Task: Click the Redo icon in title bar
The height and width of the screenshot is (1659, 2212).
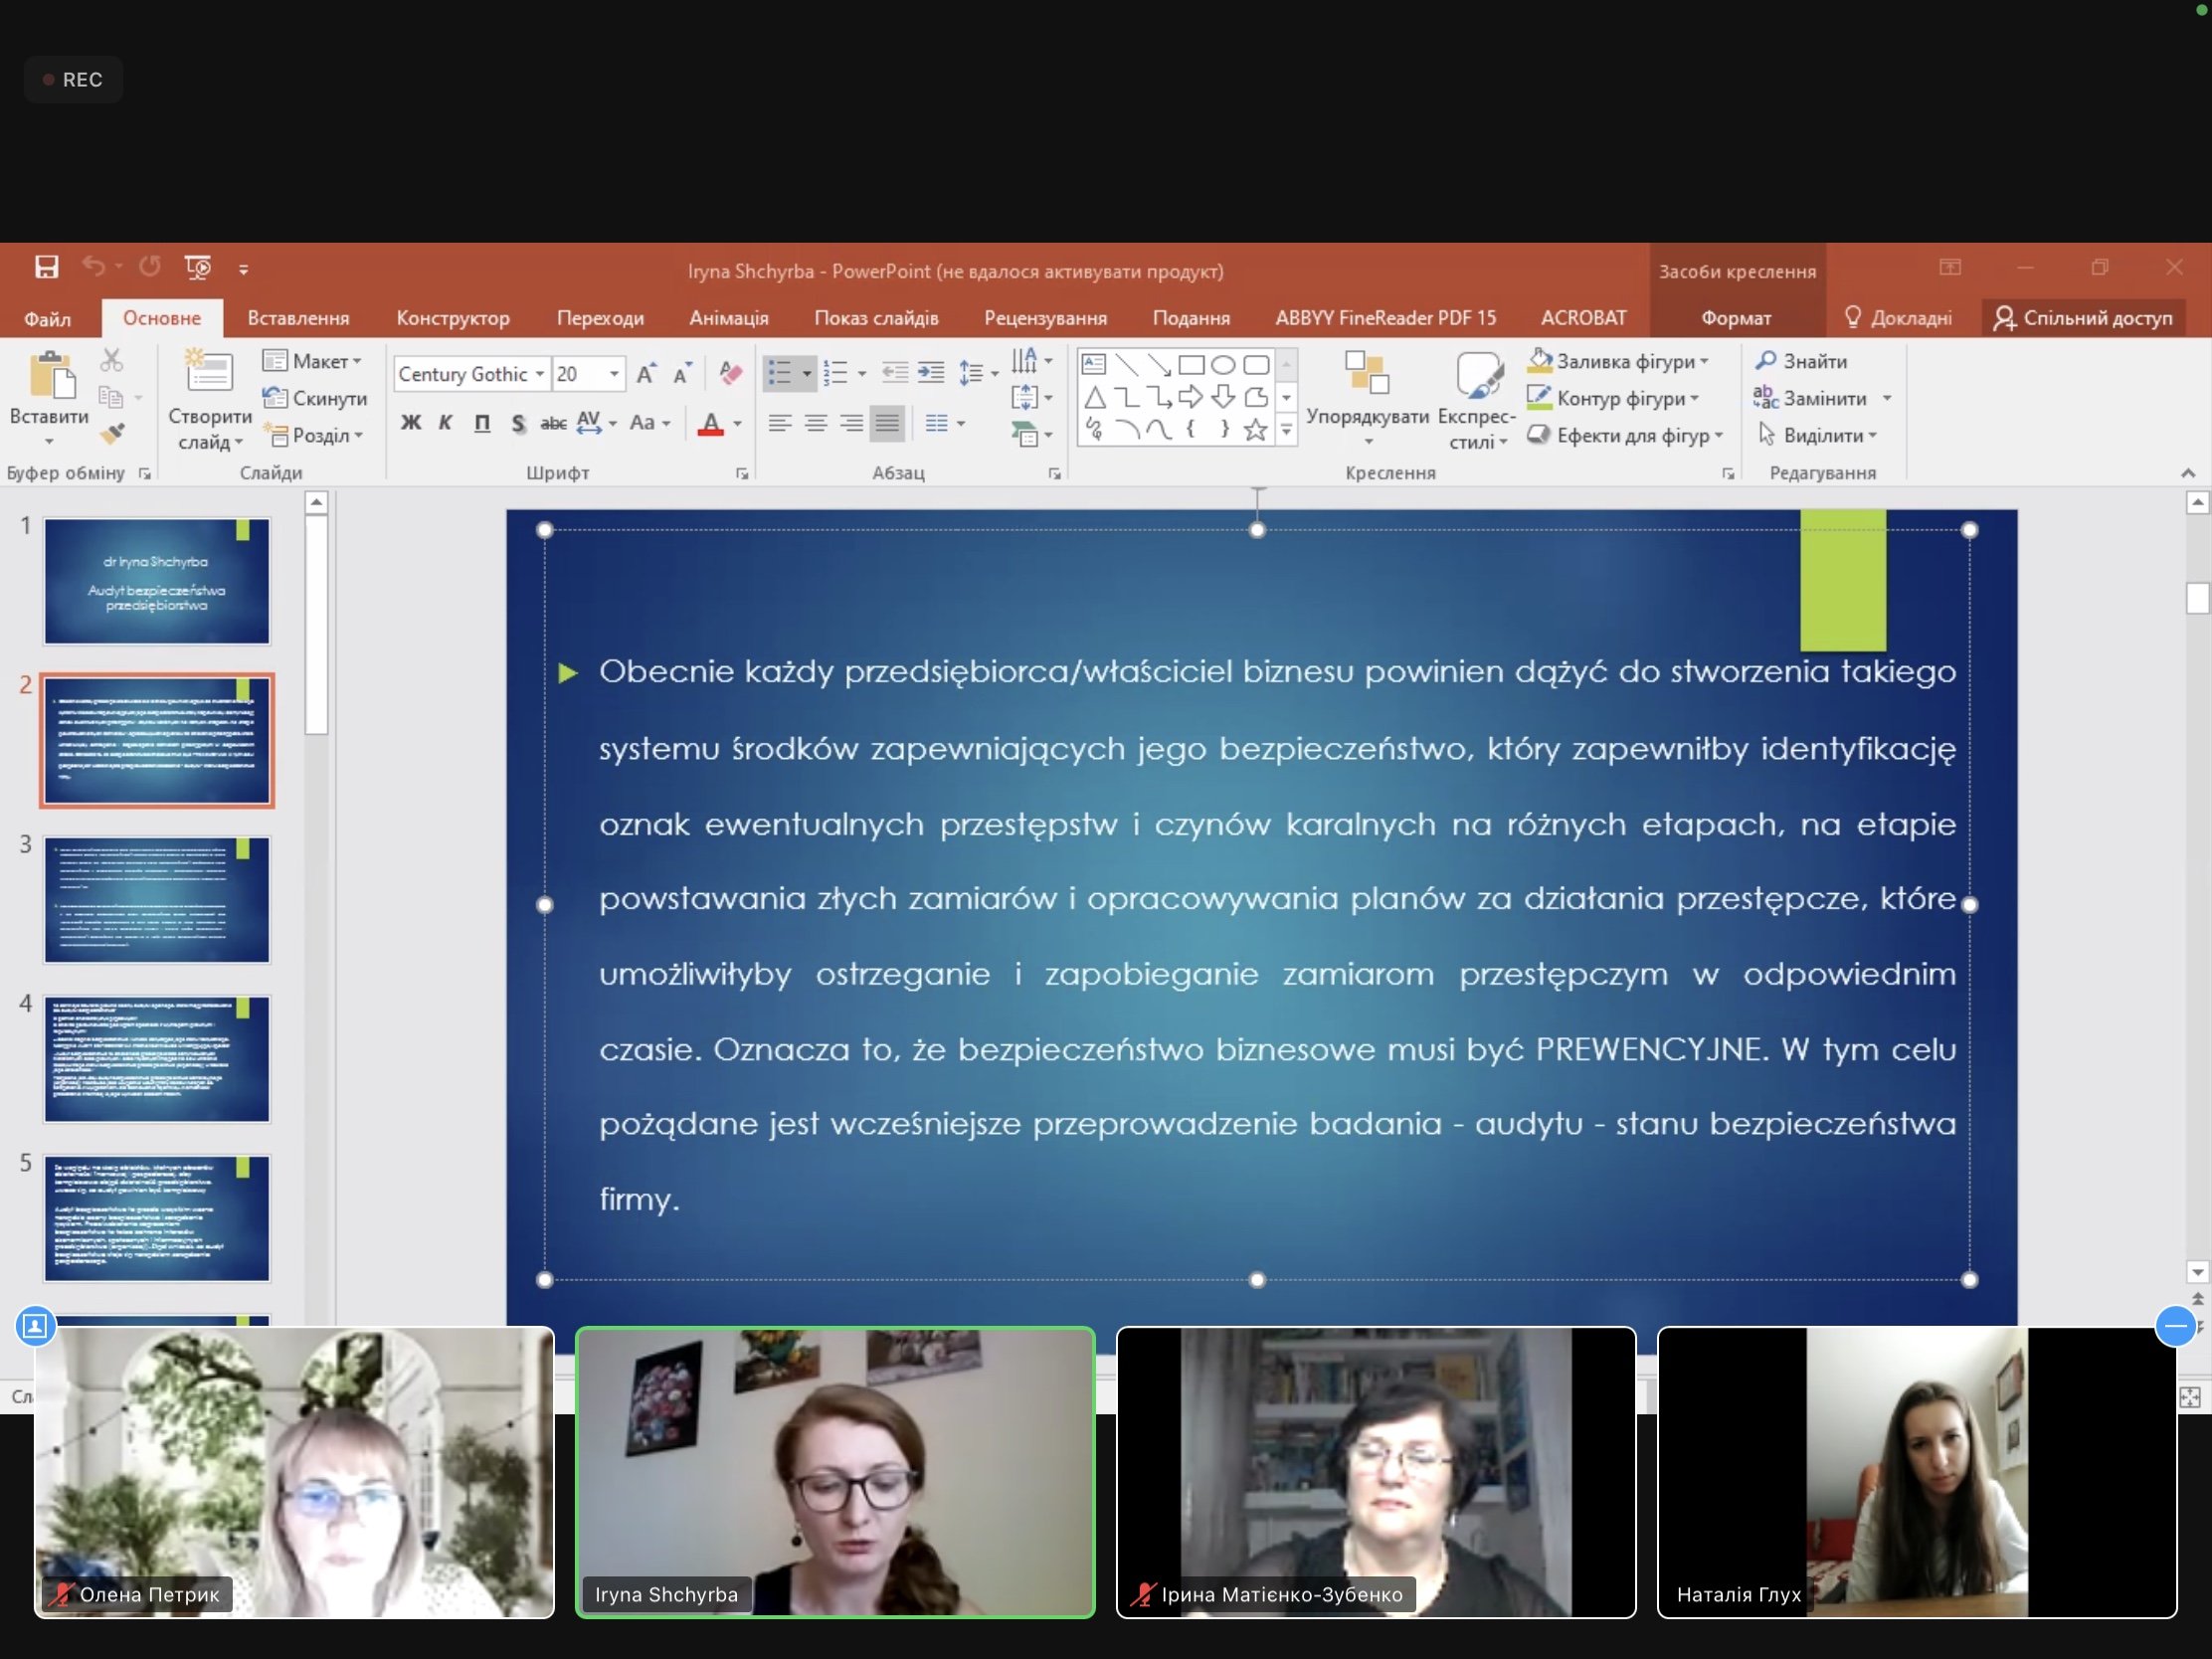Action: coord(150,267)
